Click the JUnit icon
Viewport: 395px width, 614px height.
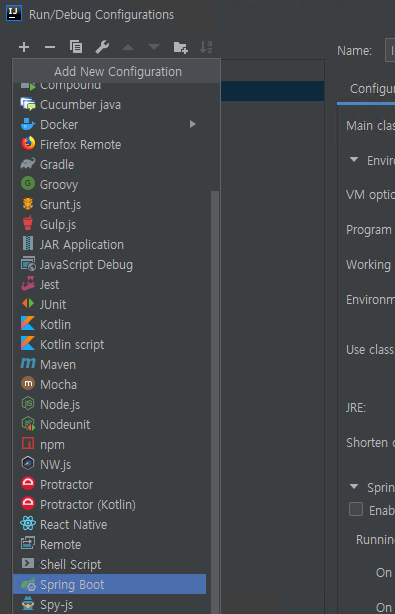(x=28, y=303)
